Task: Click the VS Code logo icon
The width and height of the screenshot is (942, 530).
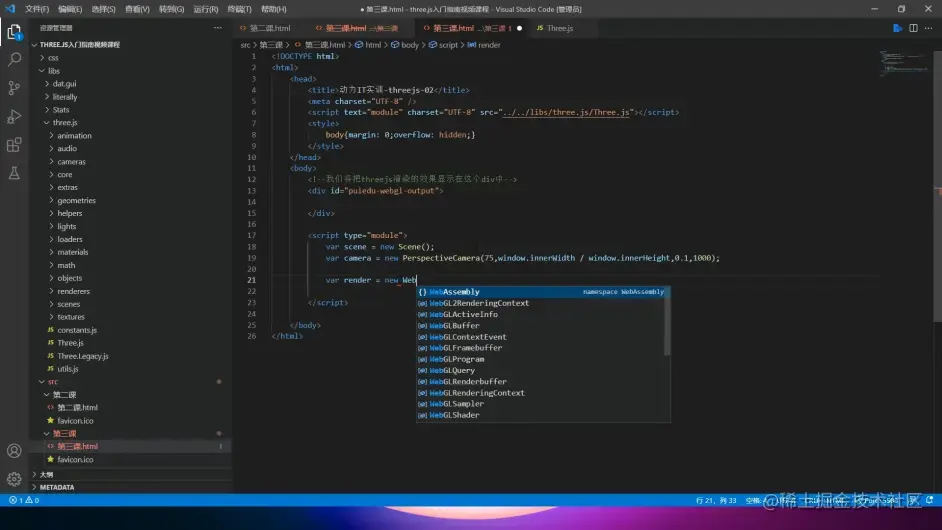Action: 10,9
